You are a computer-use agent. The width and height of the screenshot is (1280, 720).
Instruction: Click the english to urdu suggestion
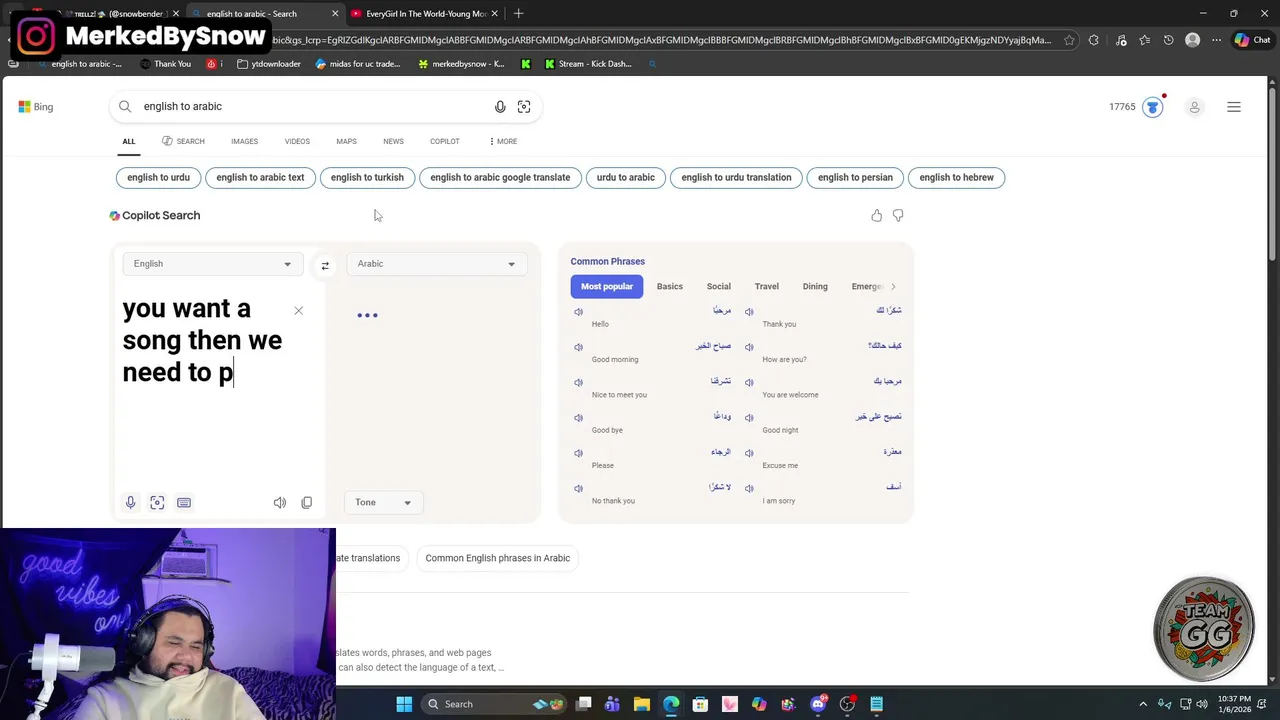click(158, 177)
